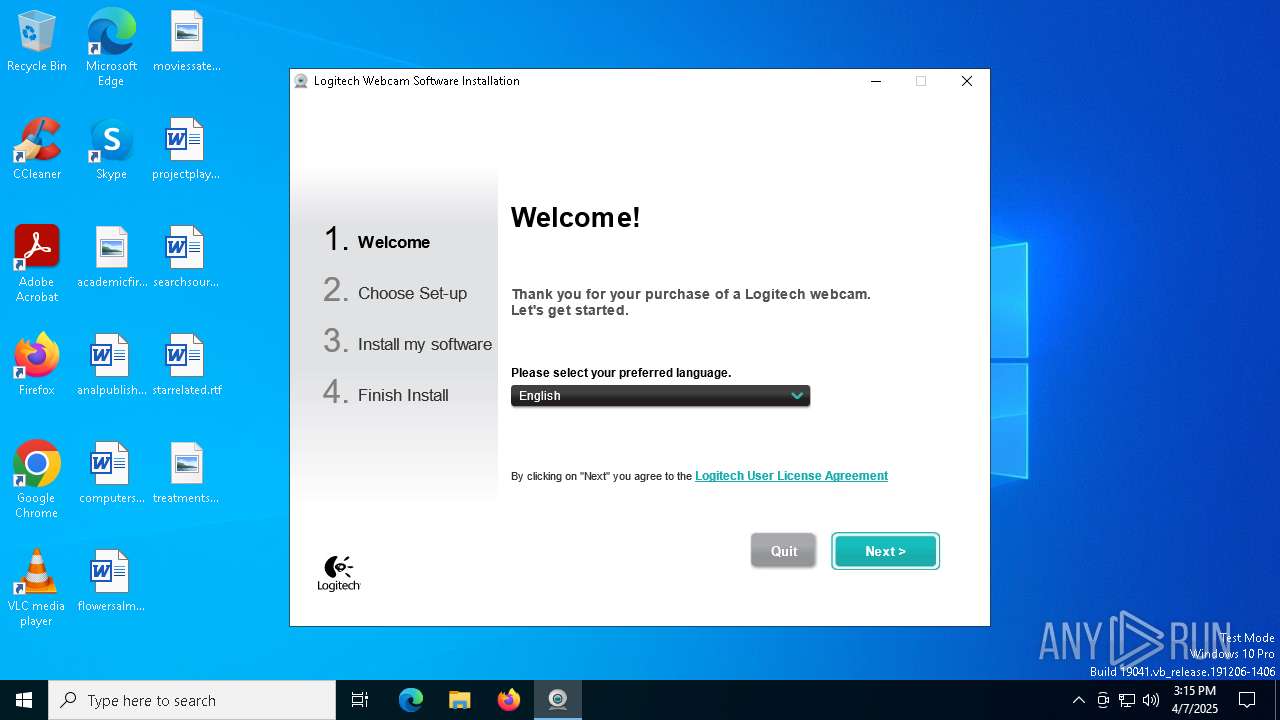Select the computers Word document icon
Screen dimensions: 1280x720
tap(111, 473)
